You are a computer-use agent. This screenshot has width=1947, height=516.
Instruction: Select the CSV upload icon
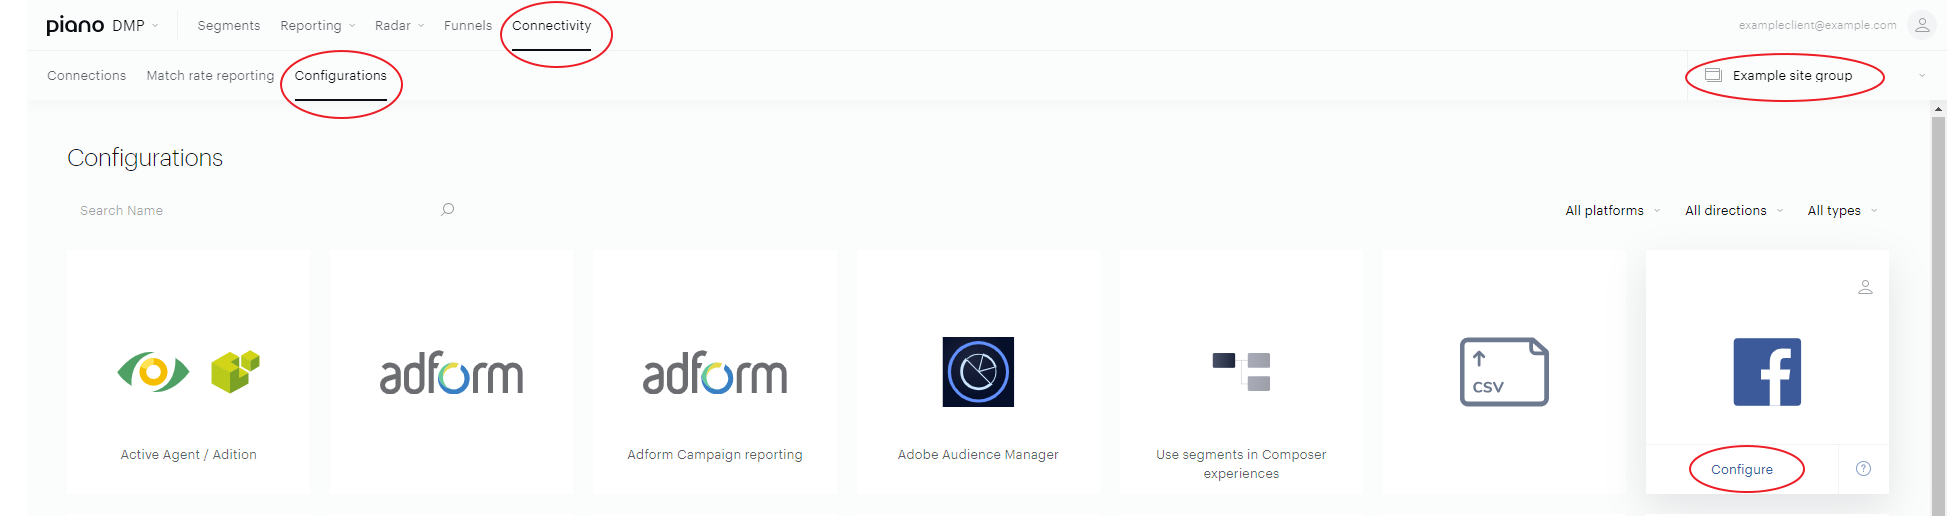[1504, 372]
